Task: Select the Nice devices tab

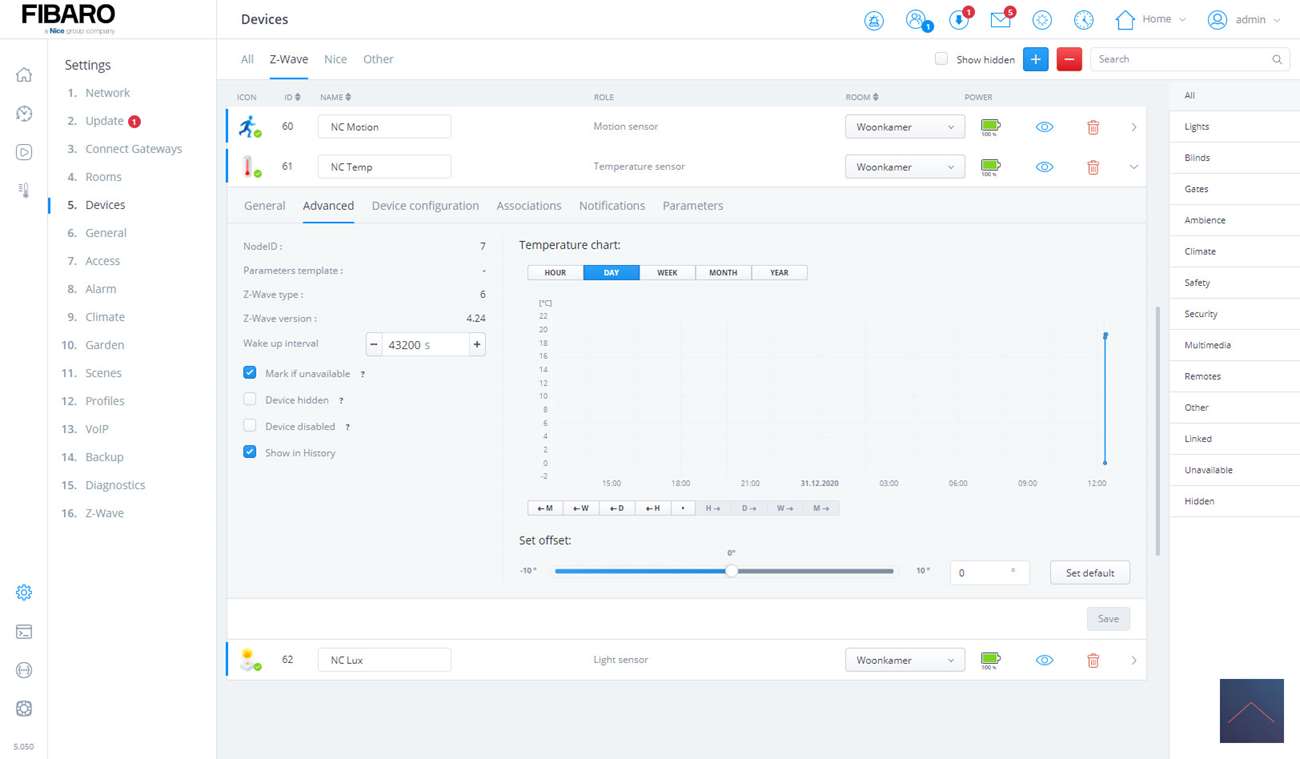Action: coord(335,60)
